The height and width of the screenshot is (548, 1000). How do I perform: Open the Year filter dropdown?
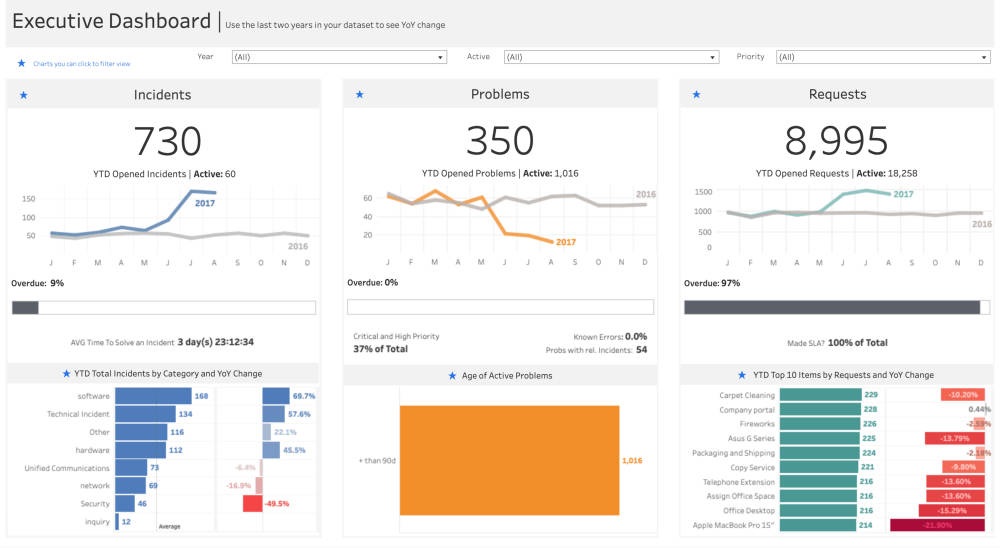(339, 57)
